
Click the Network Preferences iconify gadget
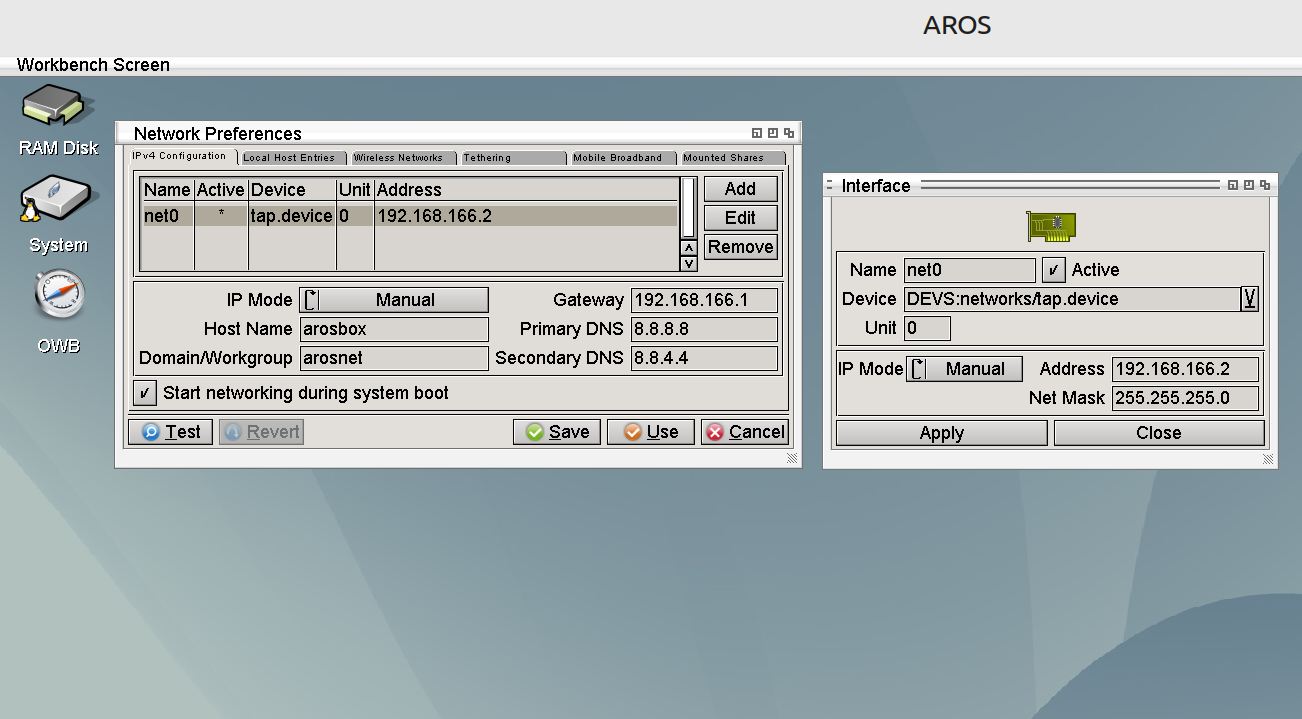(757, 133)
